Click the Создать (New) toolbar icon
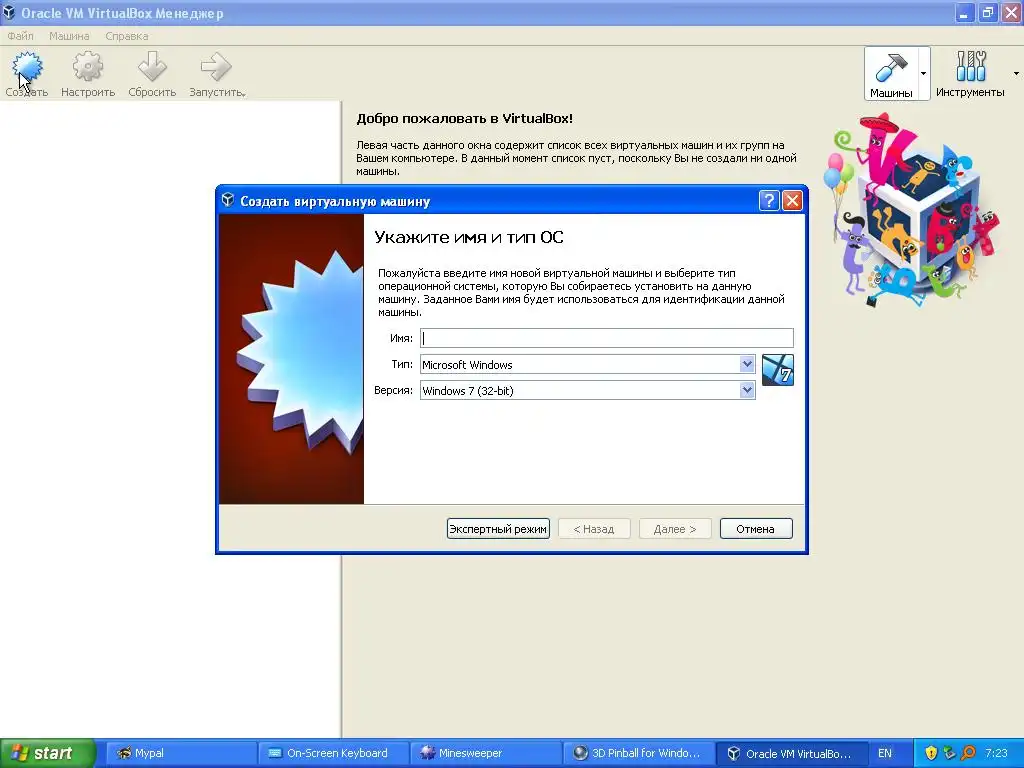 click(x=27, y=67)
